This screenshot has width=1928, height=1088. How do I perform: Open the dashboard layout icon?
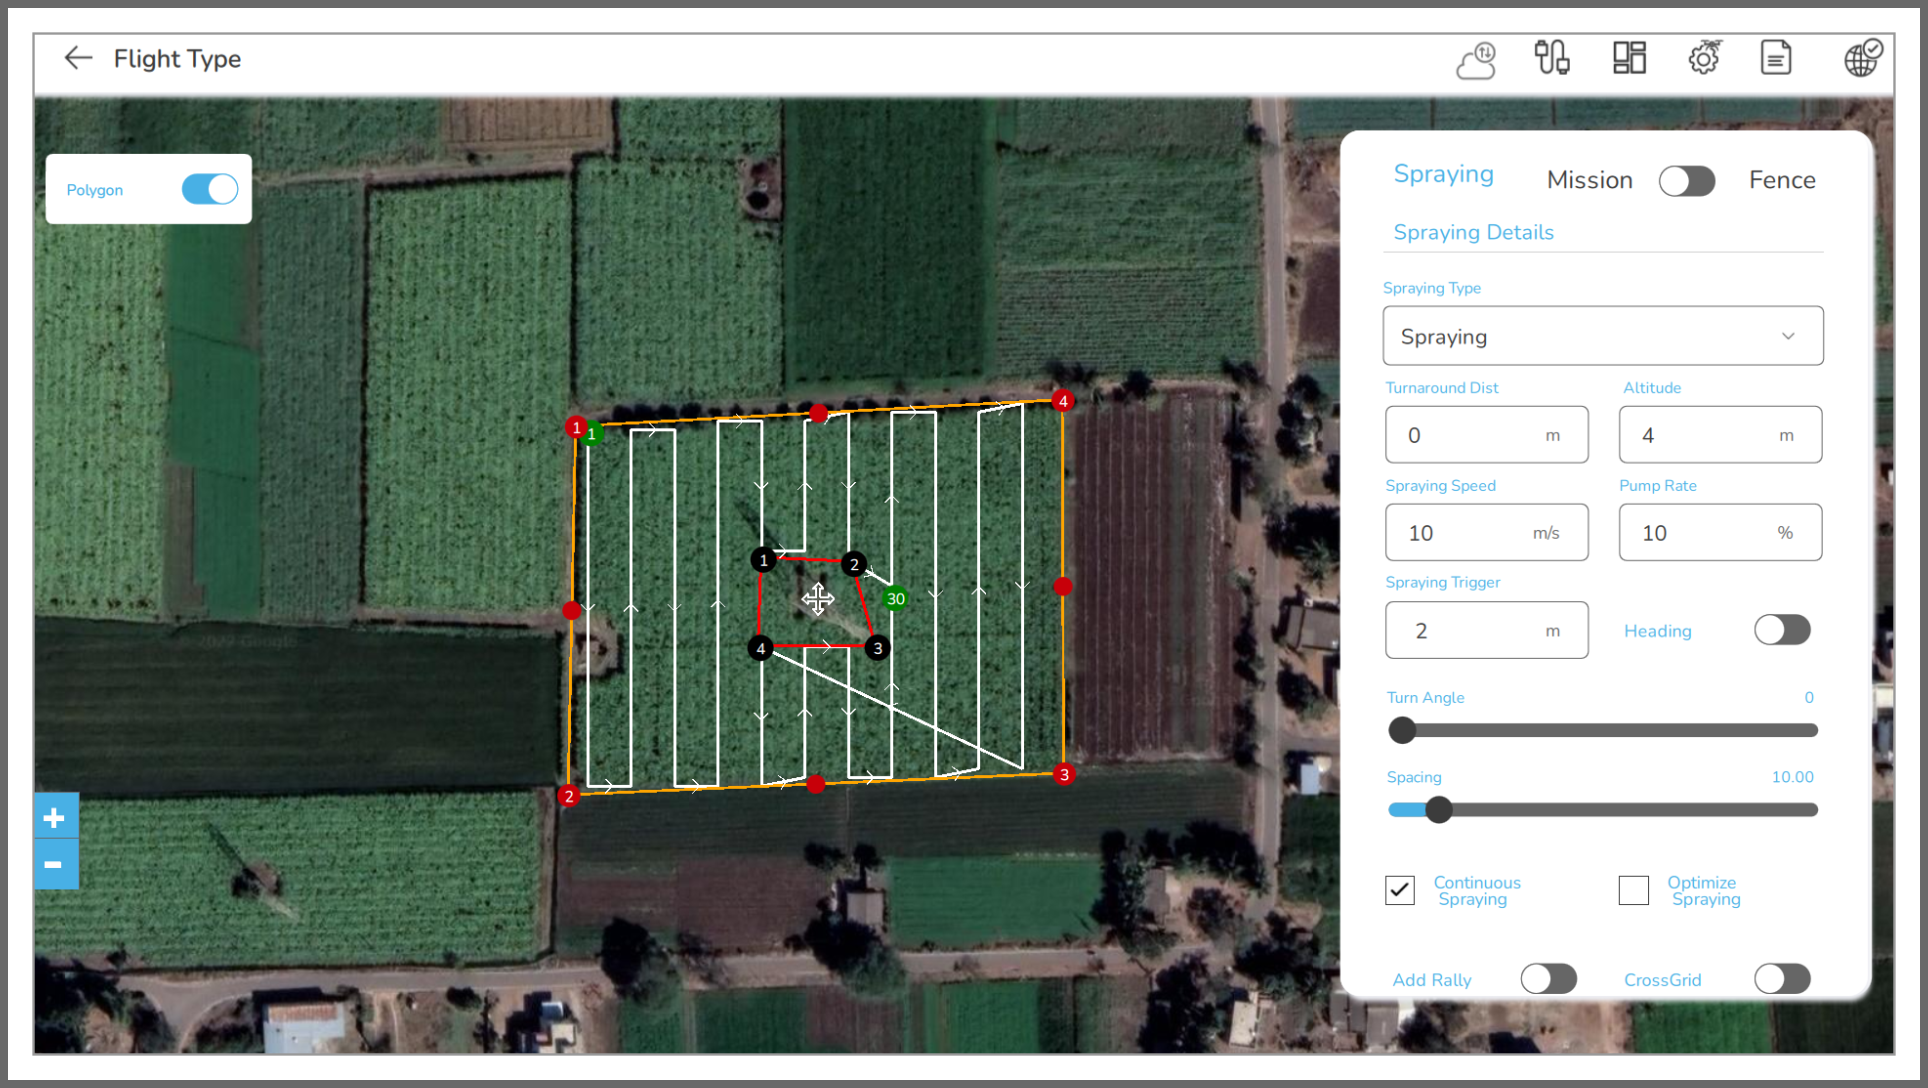click(1629, 58)
